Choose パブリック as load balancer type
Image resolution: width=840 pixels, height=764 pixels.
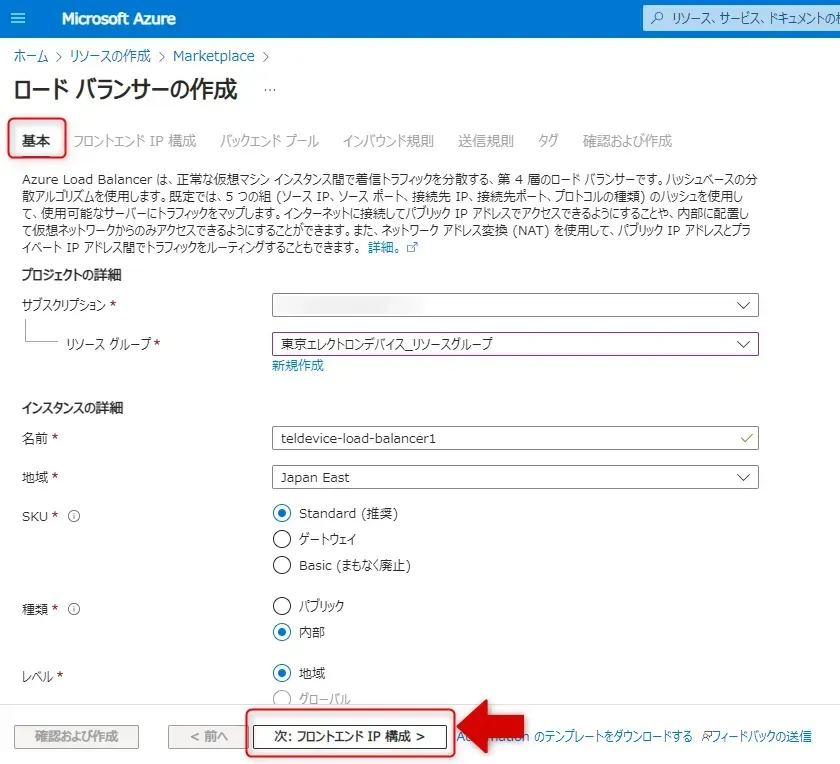[x=282, y=606]
